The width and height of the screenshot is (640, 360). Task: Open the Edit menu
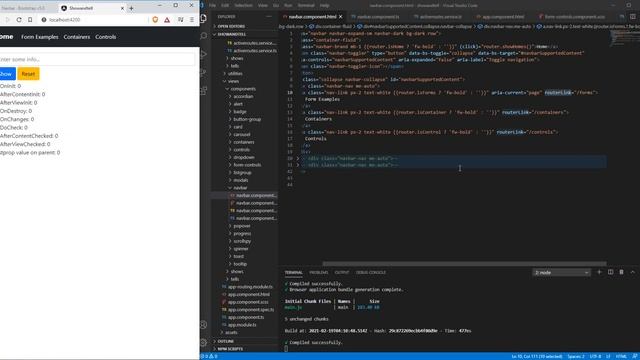(225, 5)
